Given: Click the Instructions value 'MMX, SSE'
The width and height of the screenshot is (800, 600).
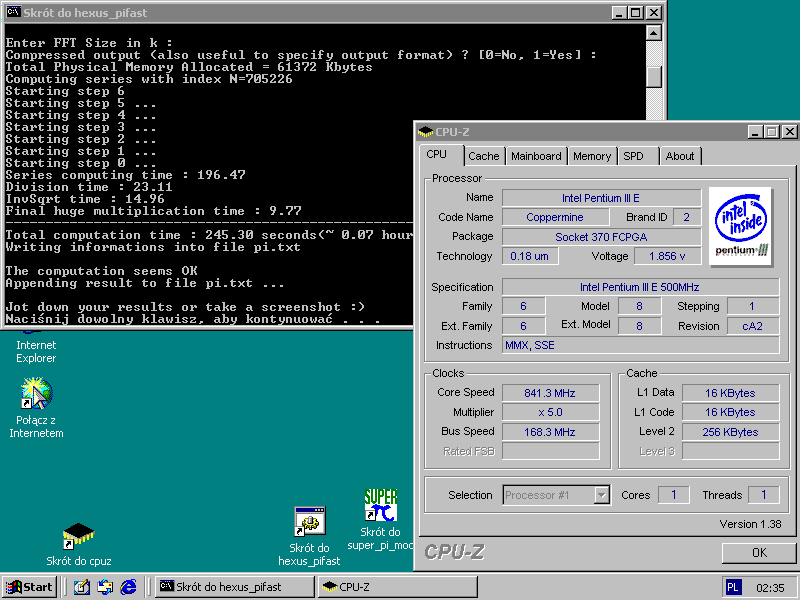Looking at the screenshot, I should pos(640,345).
